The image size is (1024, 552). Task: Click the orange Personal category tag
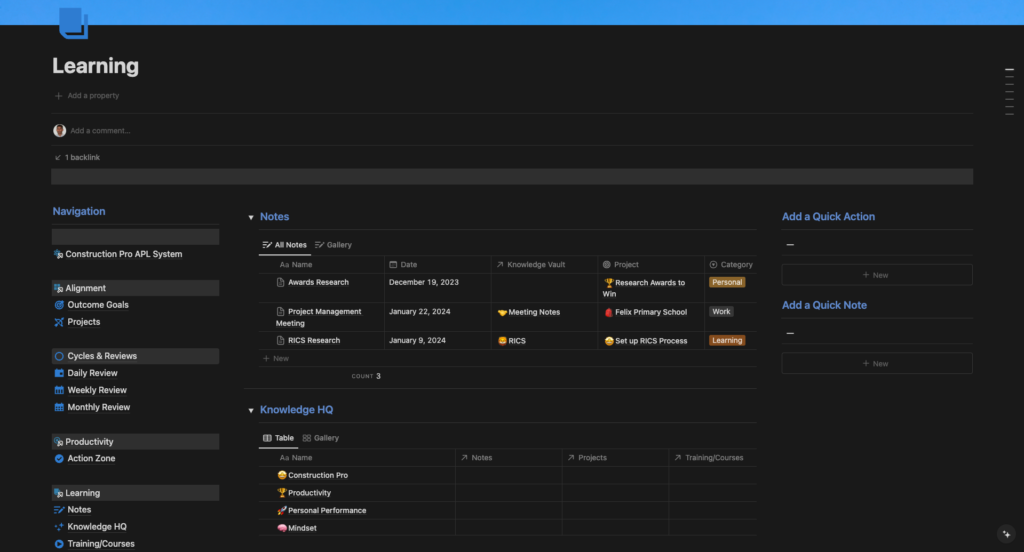727,283
